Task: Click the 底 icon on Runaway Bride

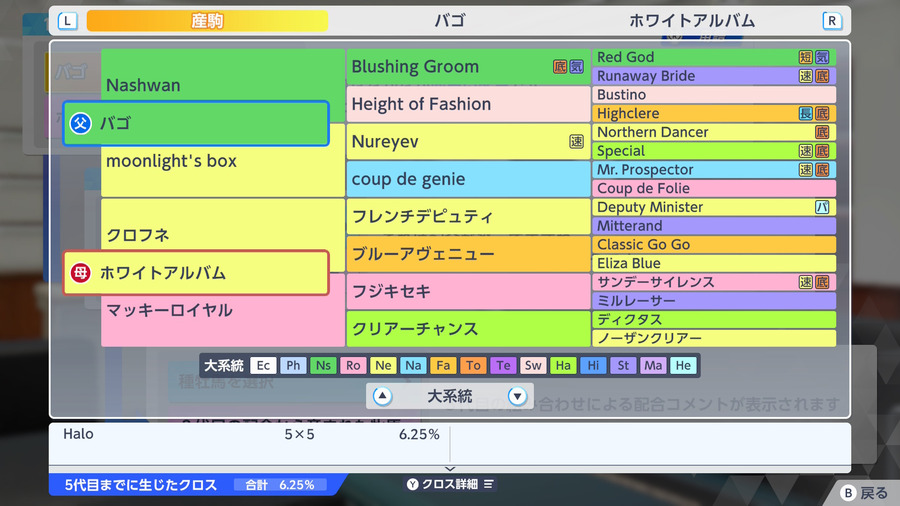Action: 822,76
